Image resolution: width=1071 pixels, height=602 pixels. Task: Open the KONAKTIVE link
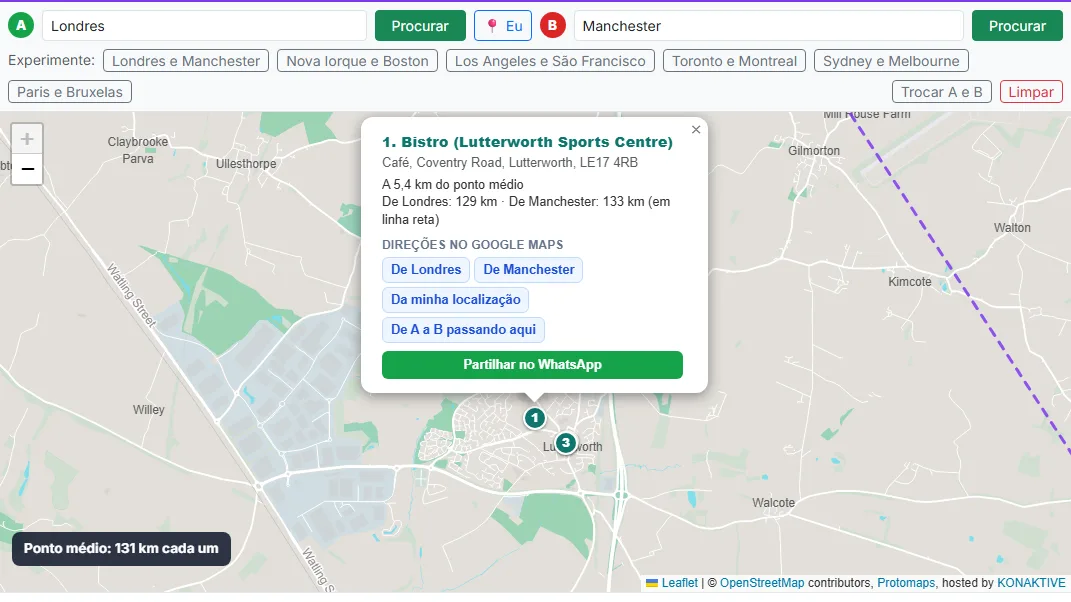1031,583
